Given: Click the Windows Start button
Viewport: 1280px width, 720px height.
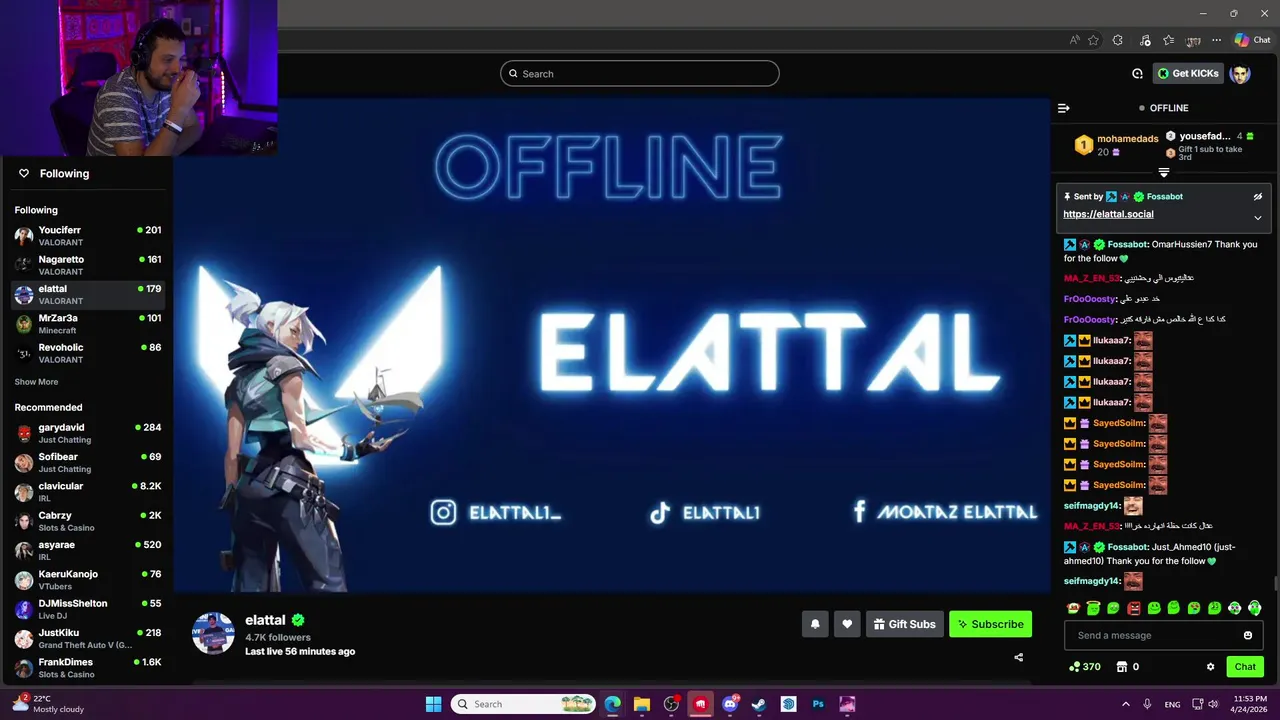Looking at the screenshot, I should pyautogui.click(x=433, y=704).
